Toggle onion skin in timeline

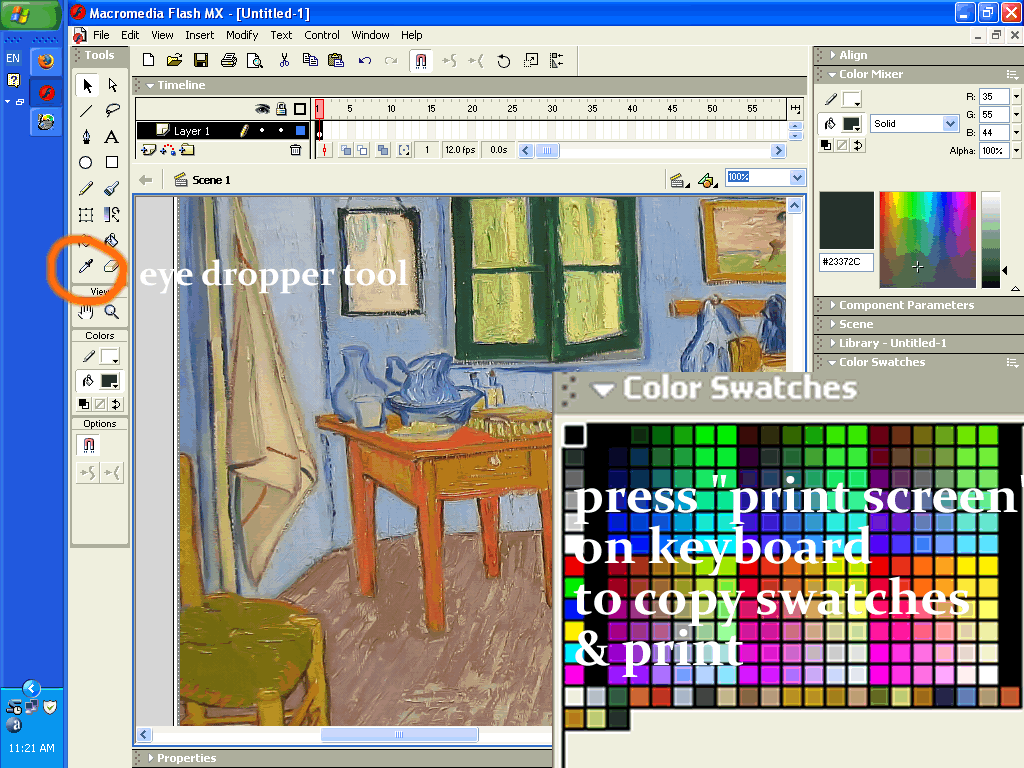click(346, 150)
